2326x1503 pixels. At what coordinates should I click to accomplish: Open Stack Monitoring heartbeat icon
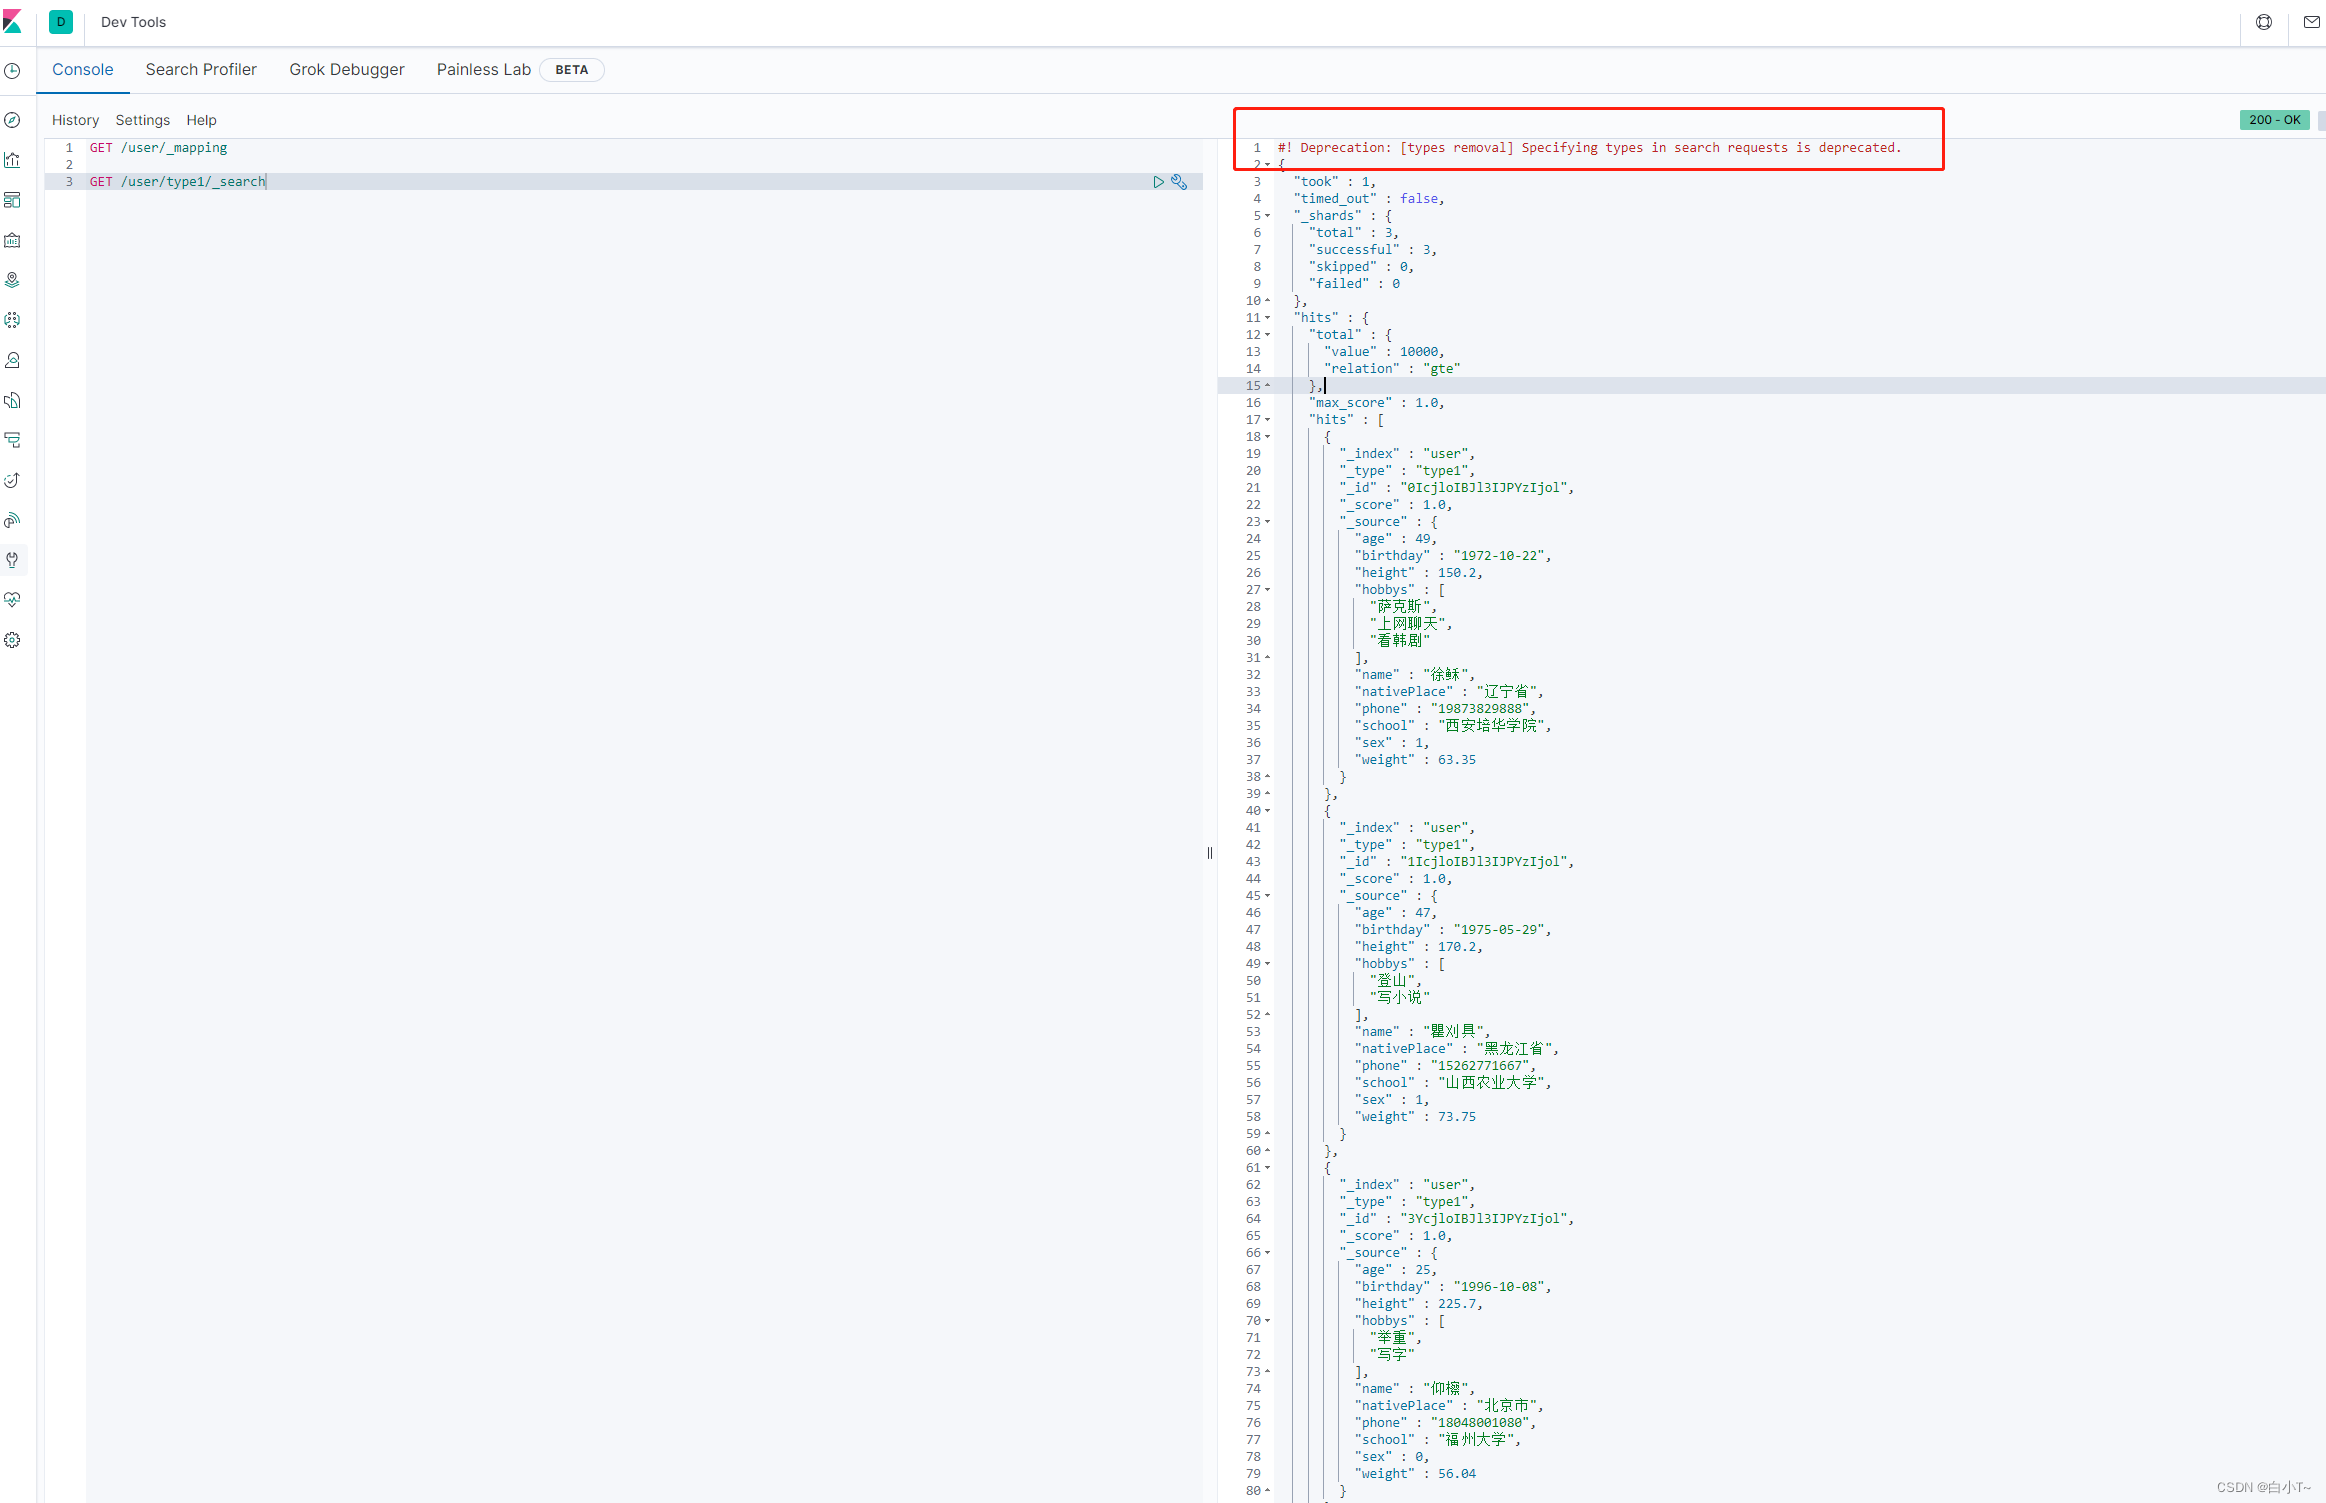[12, 600]
